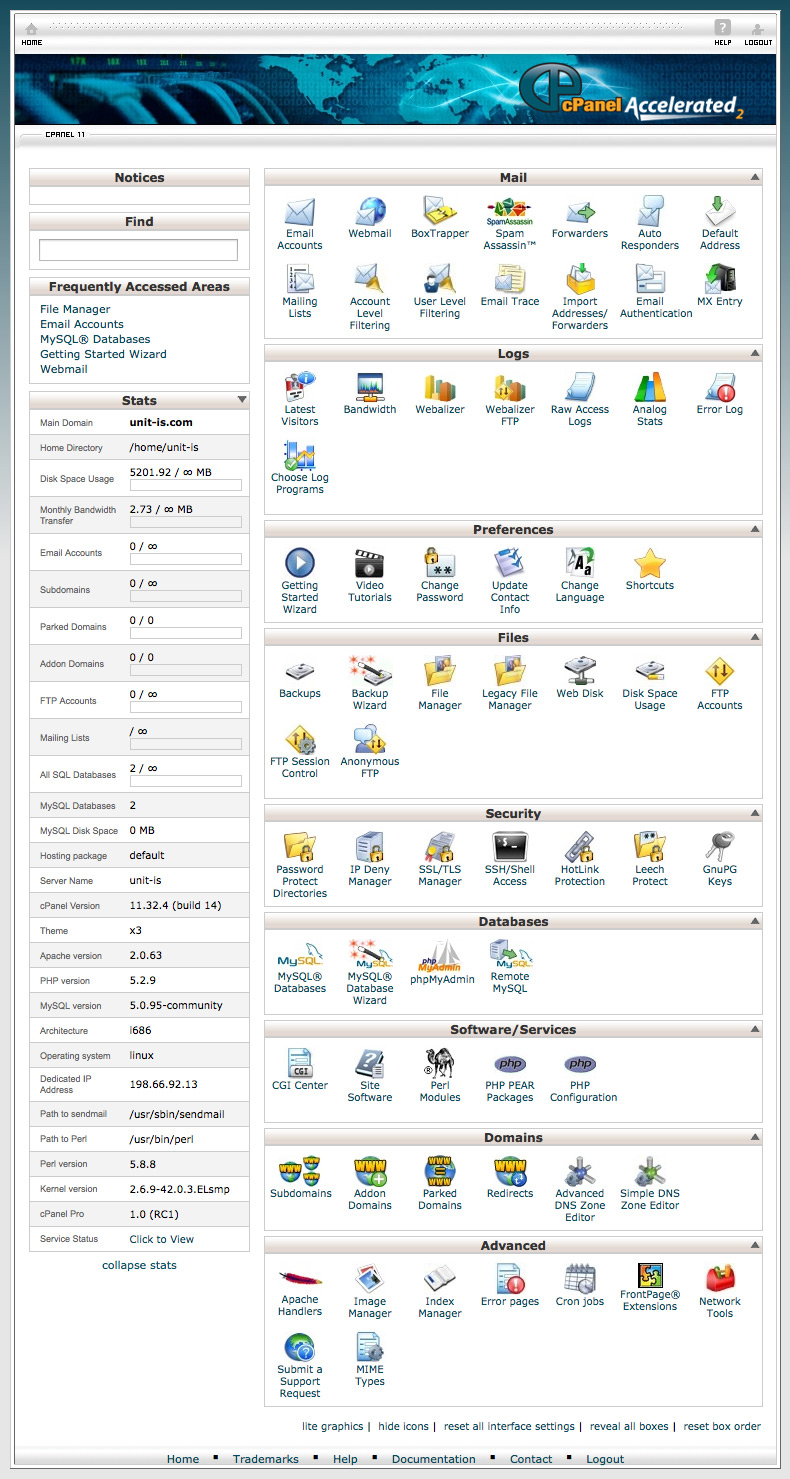The height and width of the screenshot is (1479, 790).
Task: Open Getting Started Wizard sidebar link
Action: click(x=103, y=354)
